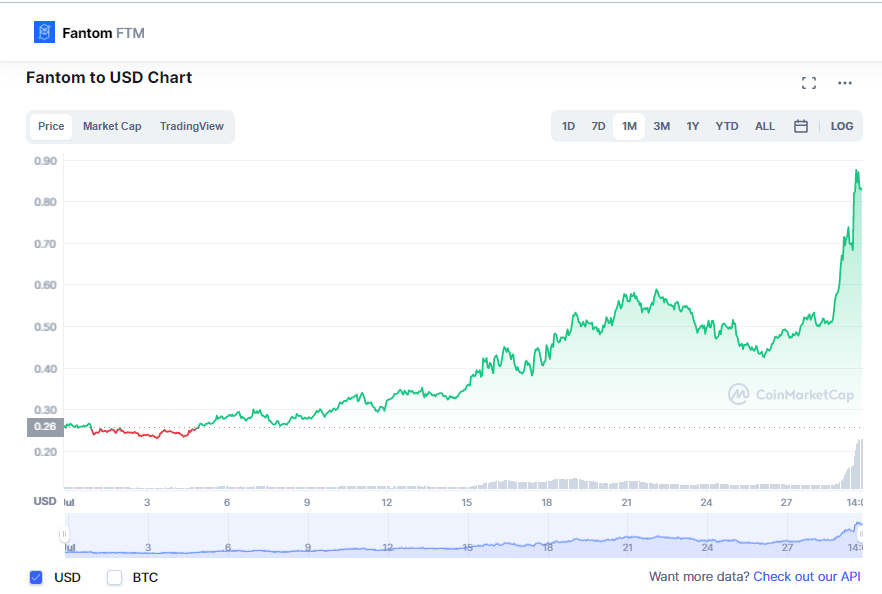
Task: Select ALL time range
Action: click(764, 126)
